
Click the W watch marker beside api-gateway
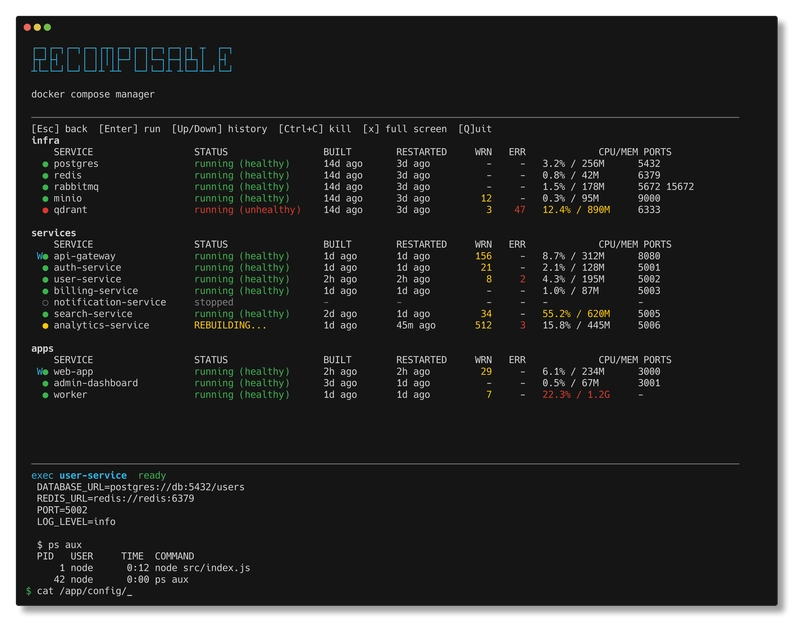pos(39,256)
